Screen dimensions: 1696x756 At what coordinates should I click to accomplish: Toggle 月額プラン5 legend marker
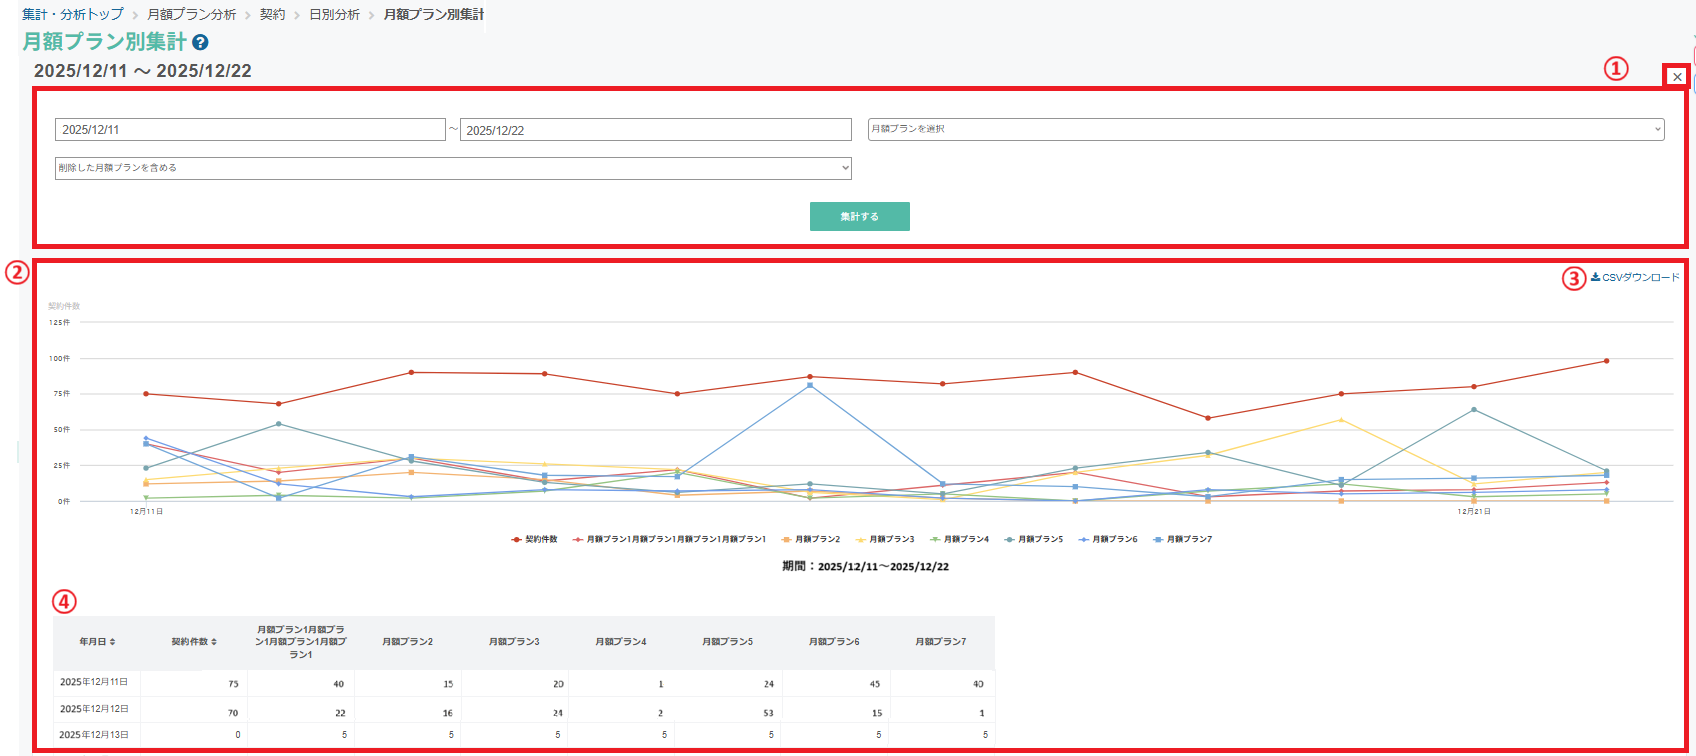click(x=1009, y=539)
